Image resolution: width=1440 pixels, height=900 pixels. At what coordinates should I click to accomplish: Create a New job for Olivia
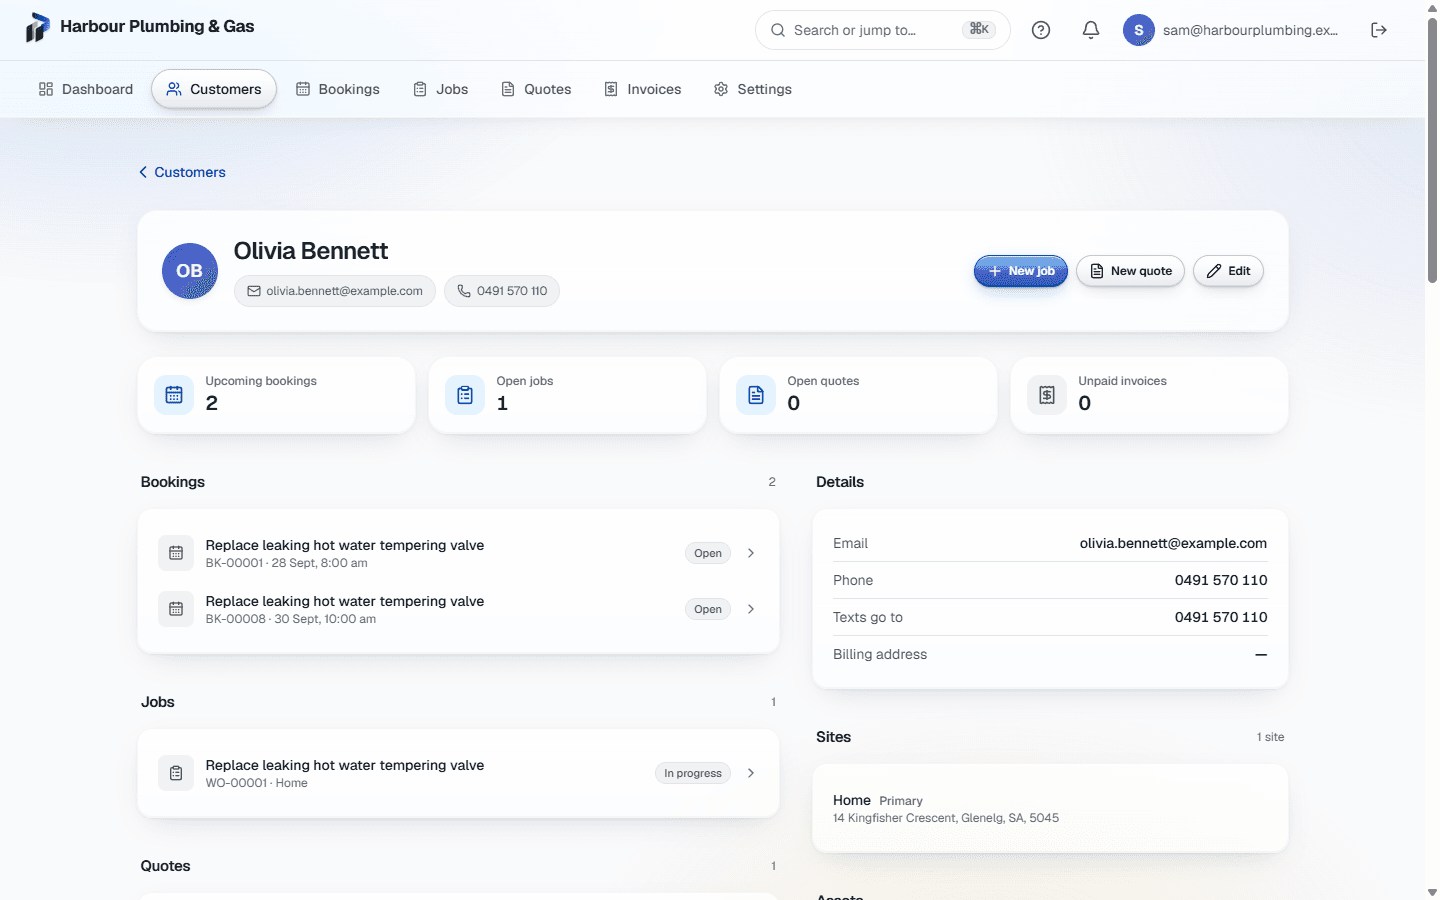pos(1021,271)
